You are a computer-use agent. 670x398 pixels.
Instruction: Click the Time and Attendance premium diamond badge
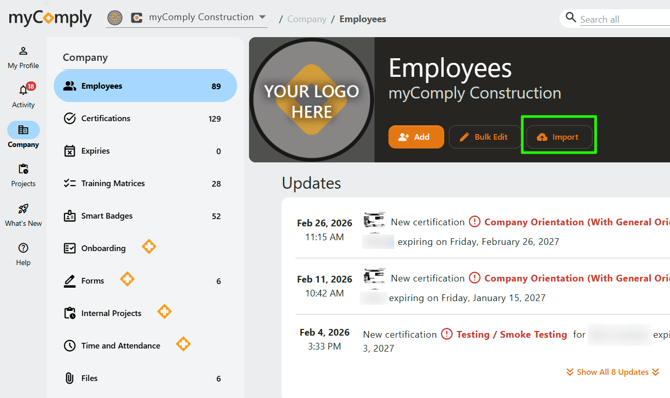[183, 344]
